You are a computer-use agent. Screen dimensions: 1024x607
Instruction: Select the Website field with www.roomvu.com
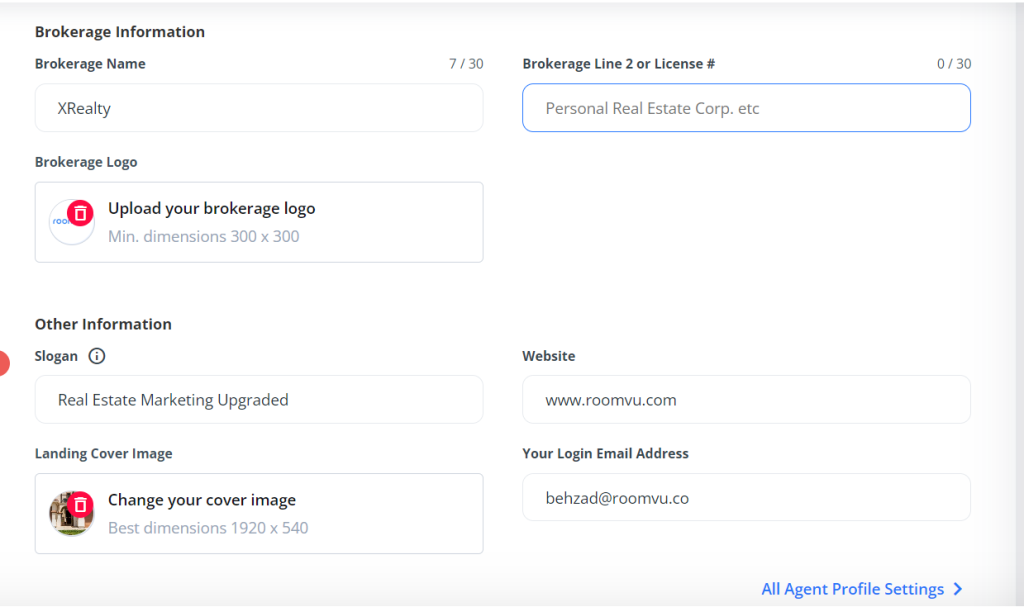coord(746,400)
